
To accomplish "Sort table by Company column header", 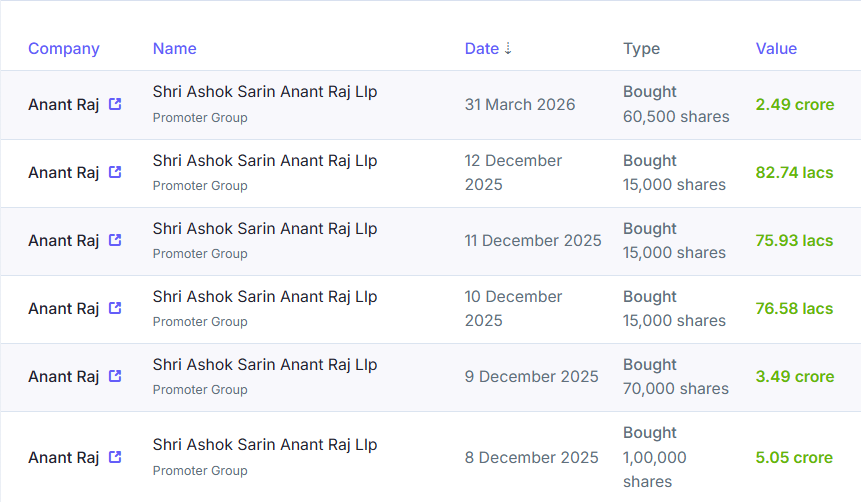I will coord(64,49).
